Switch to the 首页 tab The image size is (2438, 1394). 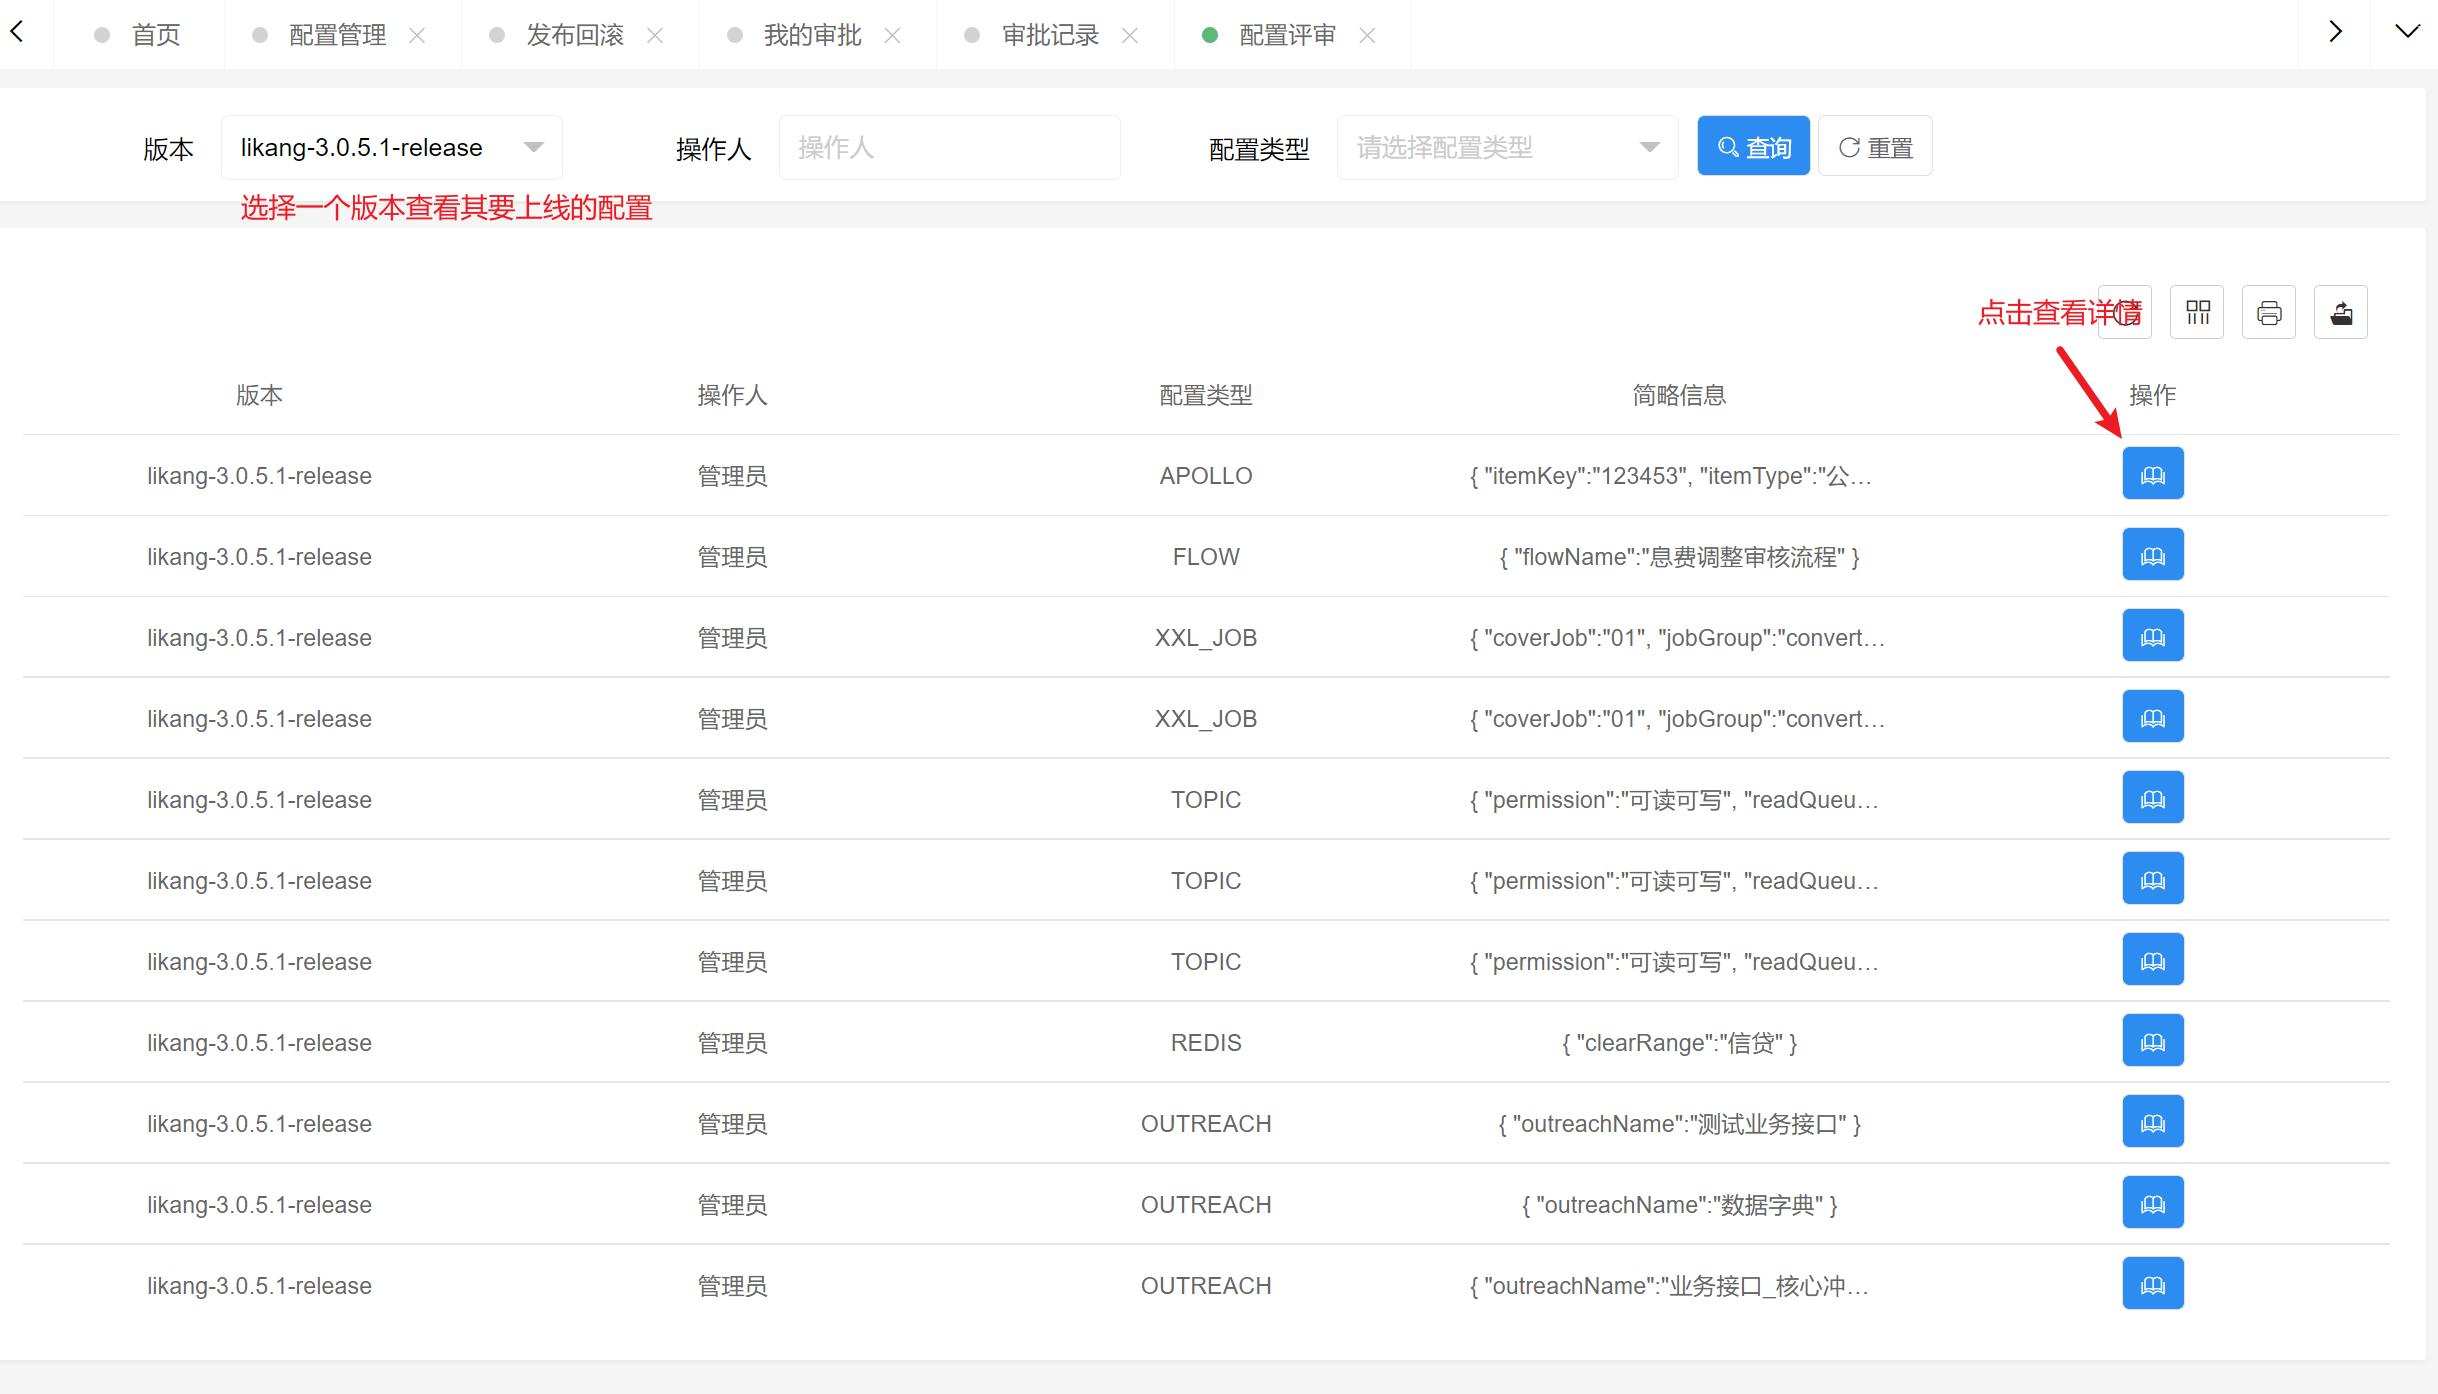(x=138, y=35)
